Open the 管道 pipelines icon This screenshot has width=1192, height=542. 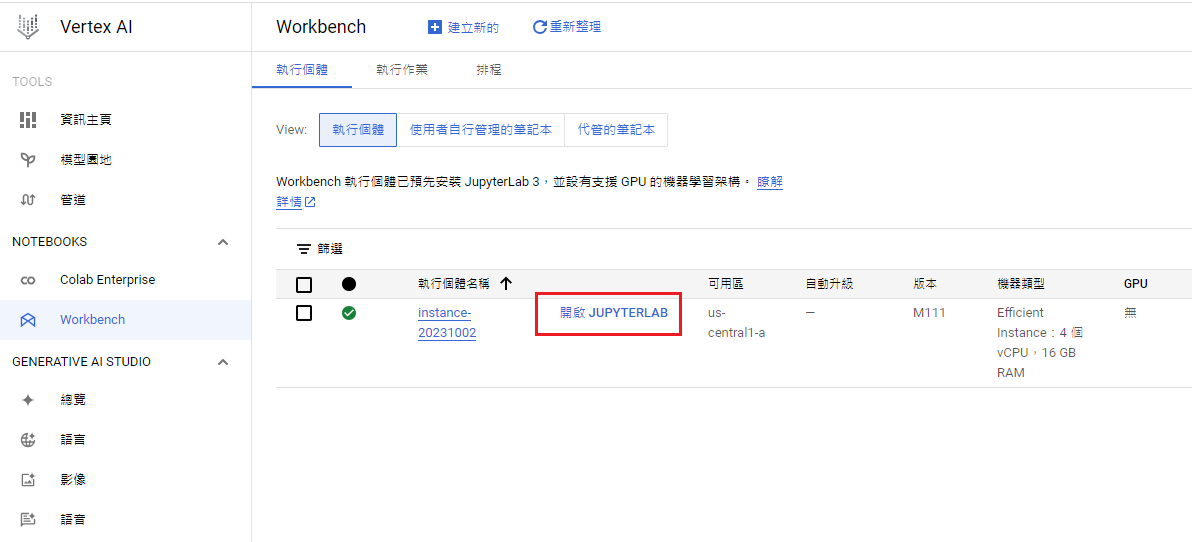coord(28,200)
